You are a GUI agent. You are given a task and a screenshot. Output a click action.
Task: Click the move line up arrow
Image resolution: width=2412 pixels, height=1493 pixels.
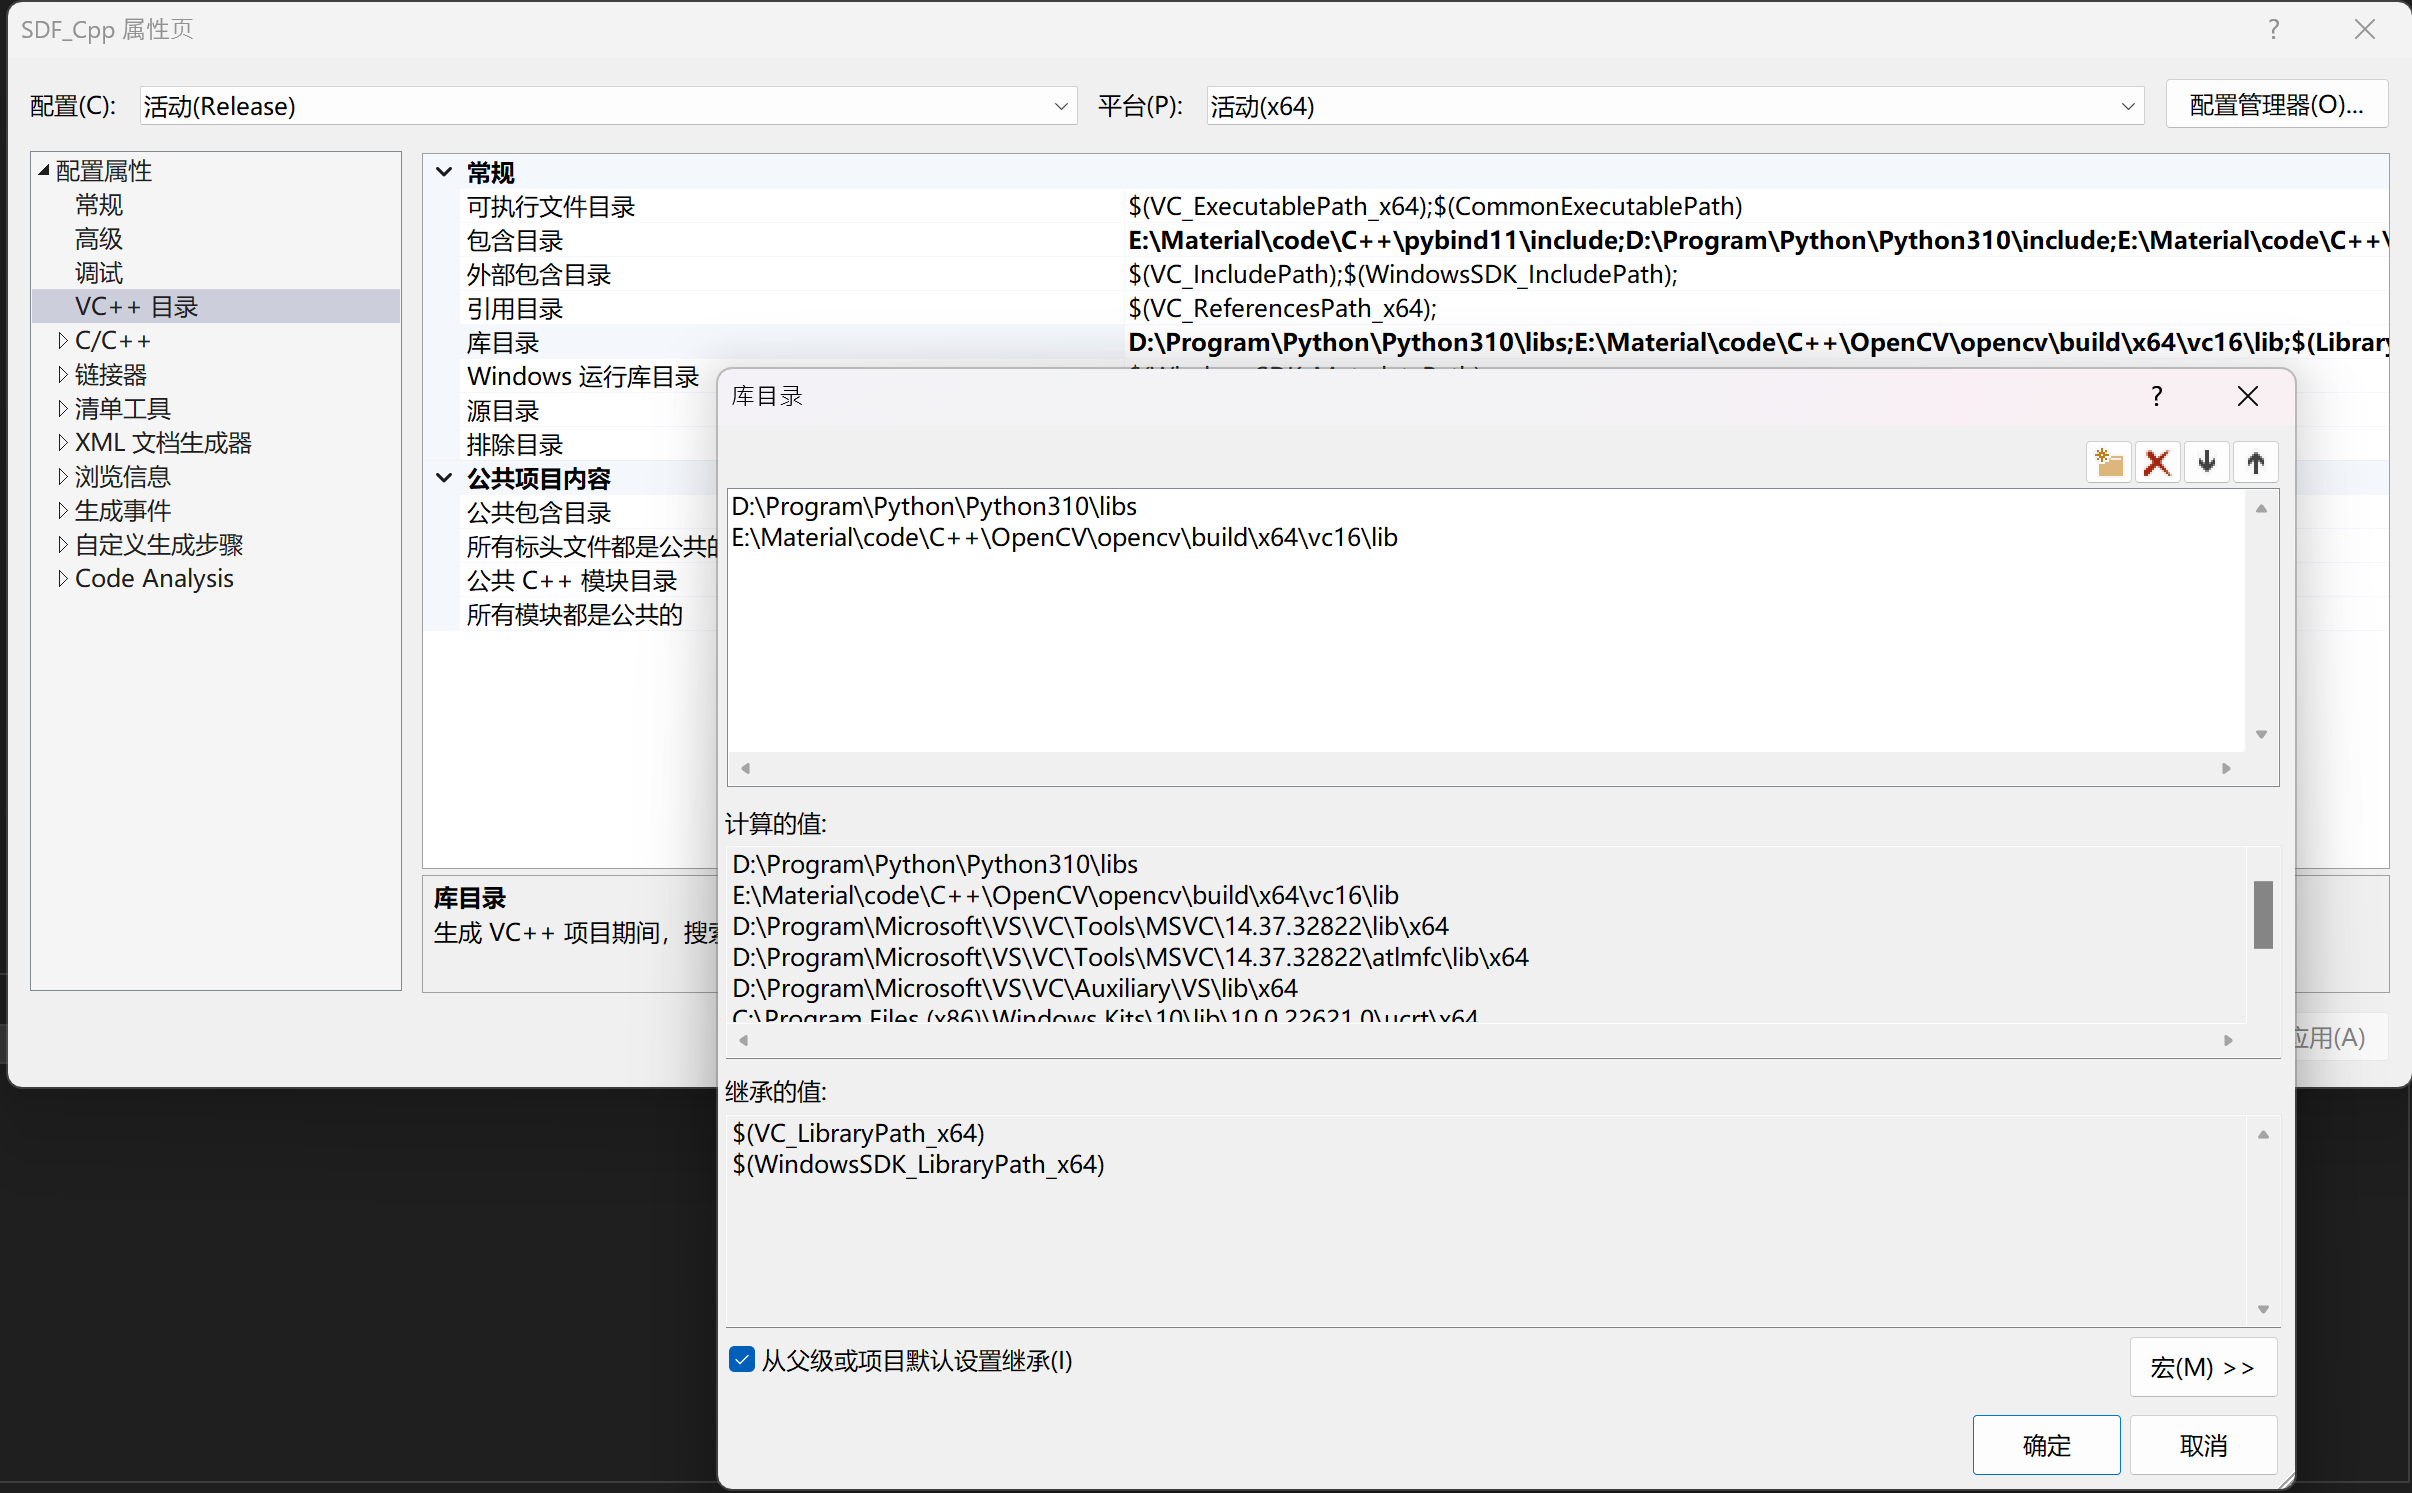pyautogui.click(x=2255, y=463)
